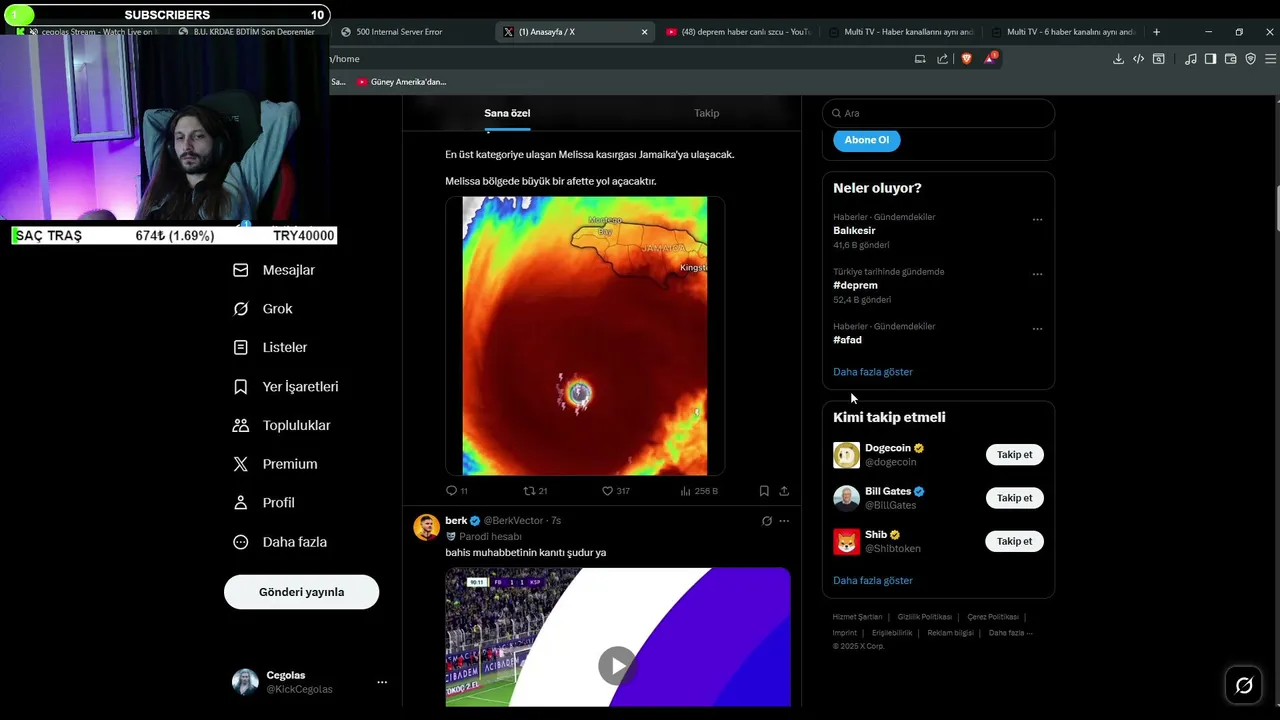The height and width of the screenshot is (720, 1280).
Task: Click the Brave VPN shield icon
Action: (1250, 59)
